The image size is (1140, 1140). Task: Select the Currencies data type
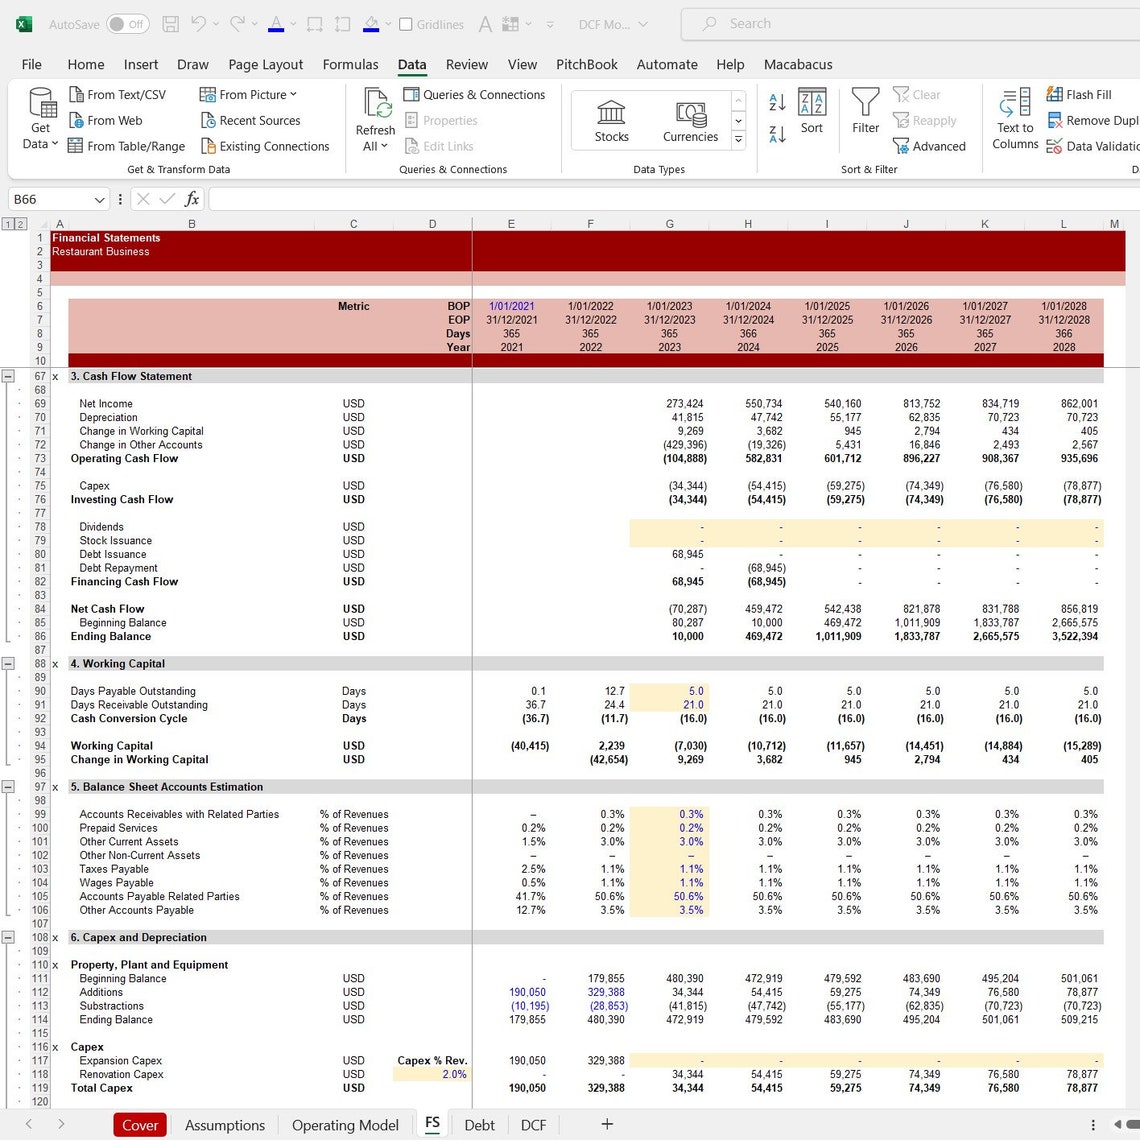coord(690,119)
